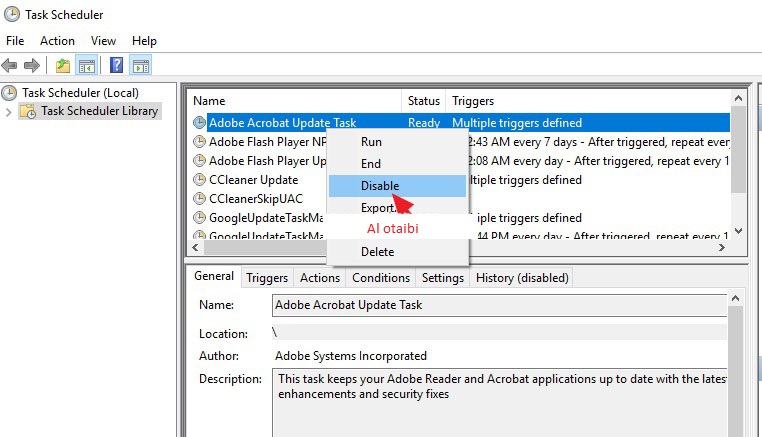Viewport: 762px width, 437px height.
Task: Click the task list scroll up arrow
Action: pyautogui.click(x=739, y=98)
